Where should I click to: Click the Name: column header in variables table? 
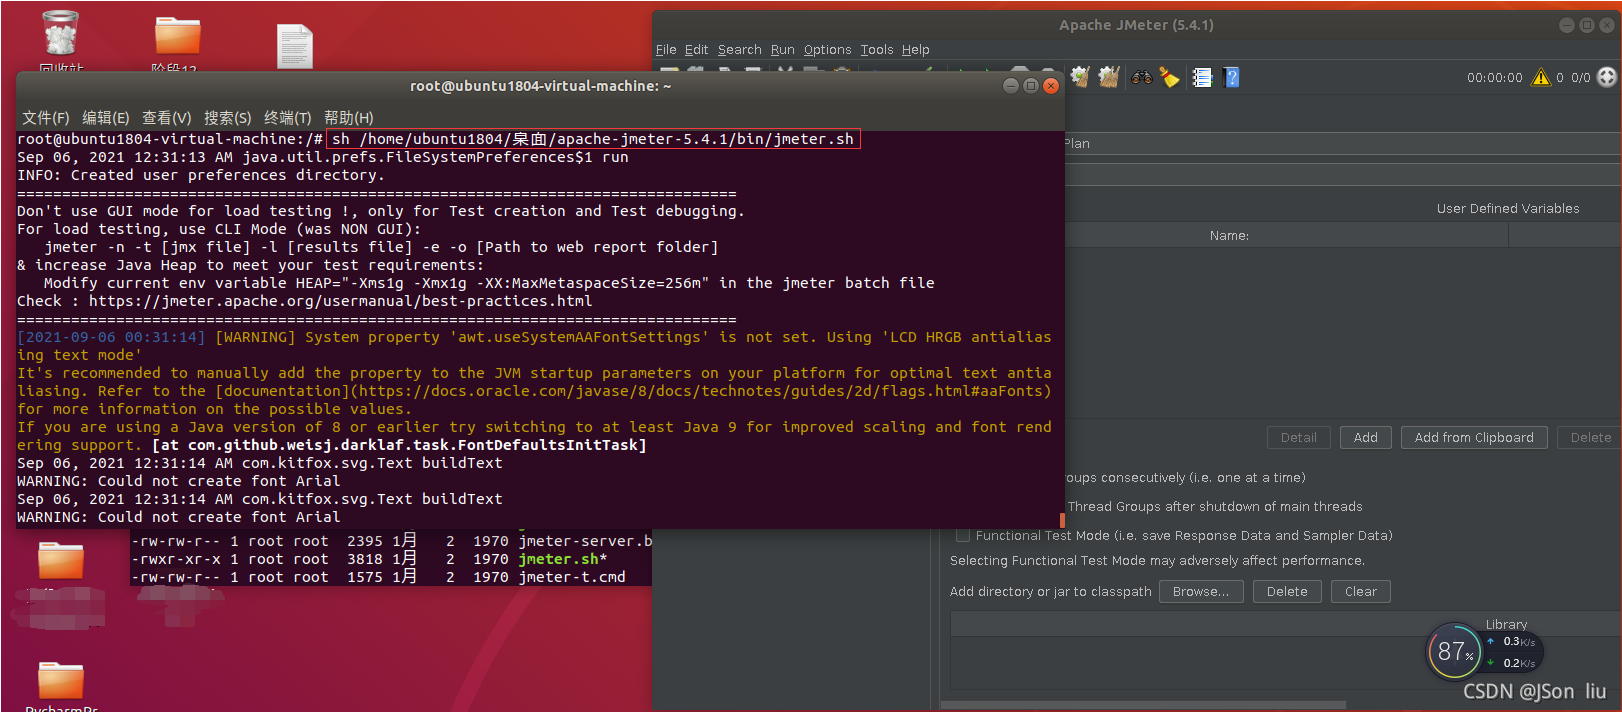click(x=1229, y=235)
